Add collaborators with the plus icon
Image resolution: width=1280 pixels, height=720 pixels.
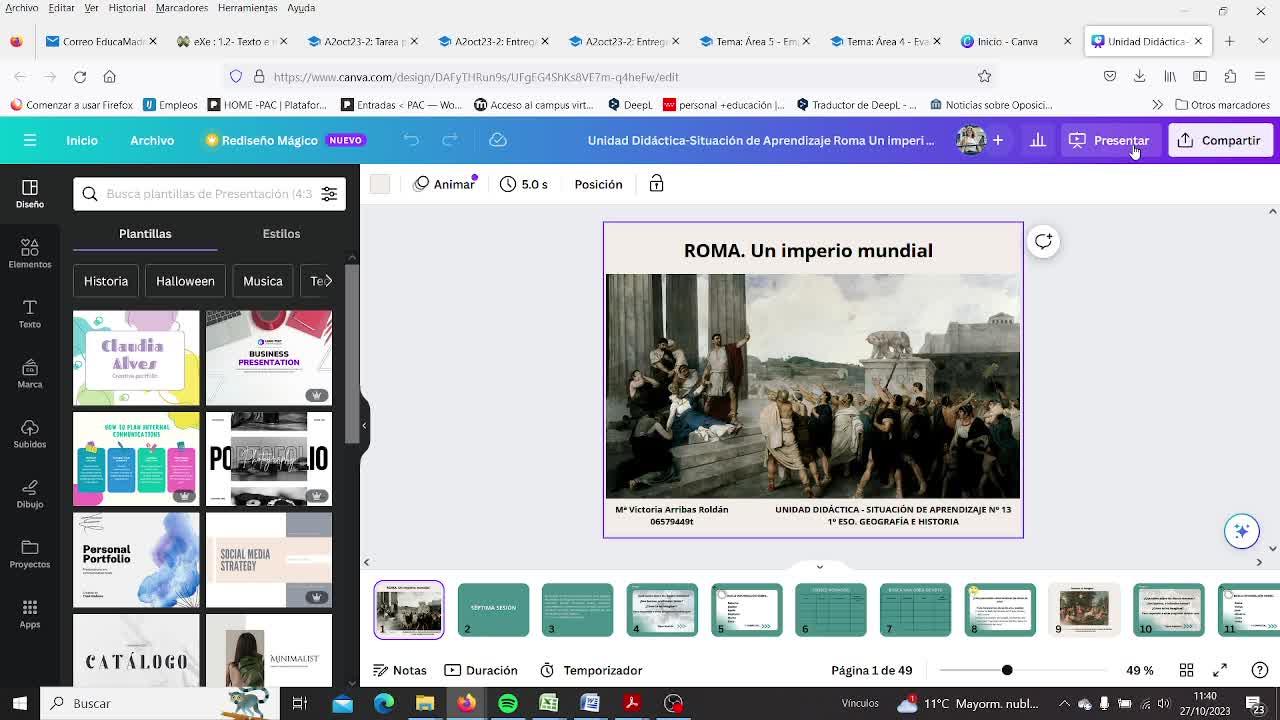pos(998,140)
